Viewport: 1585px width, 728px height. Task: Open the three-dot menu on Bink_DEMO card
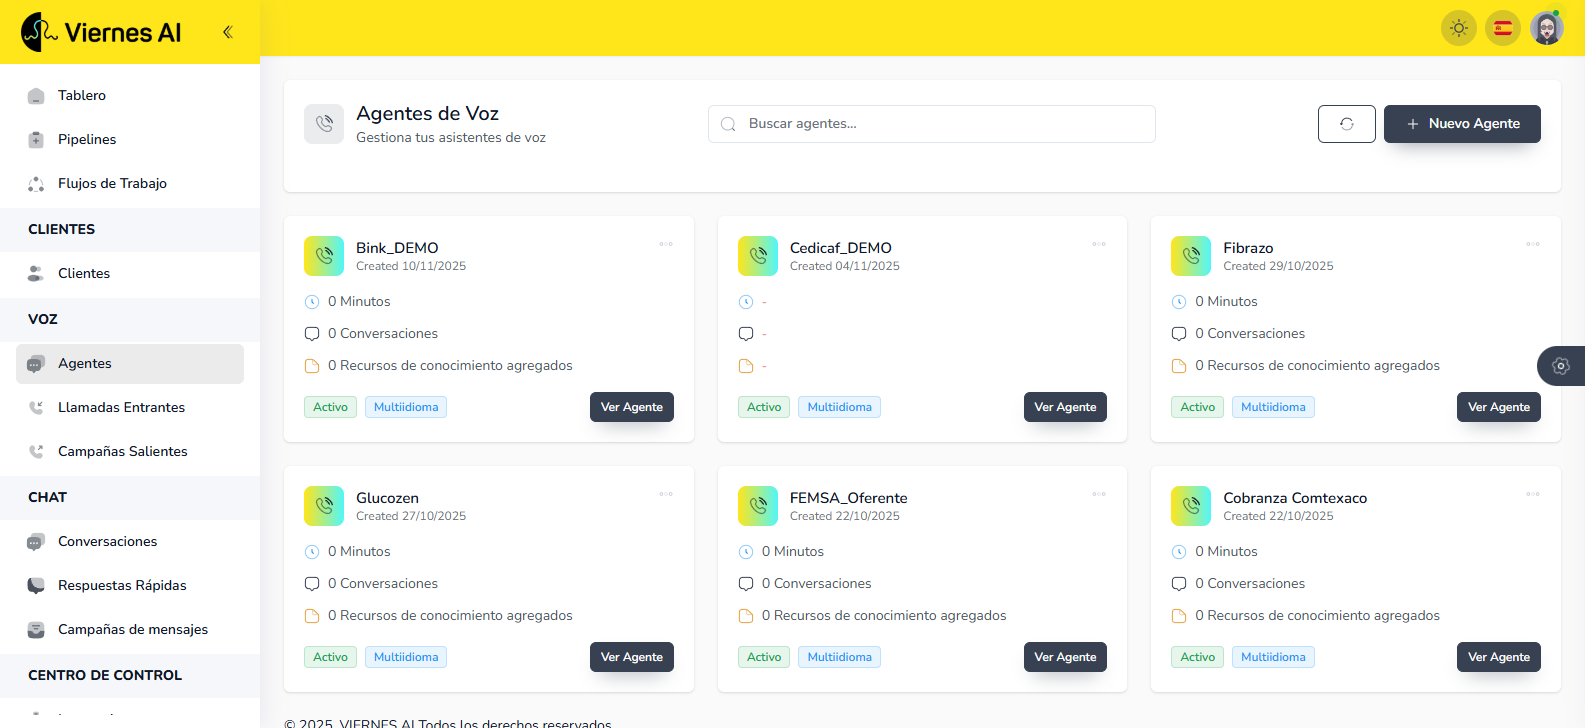point(666,244)
